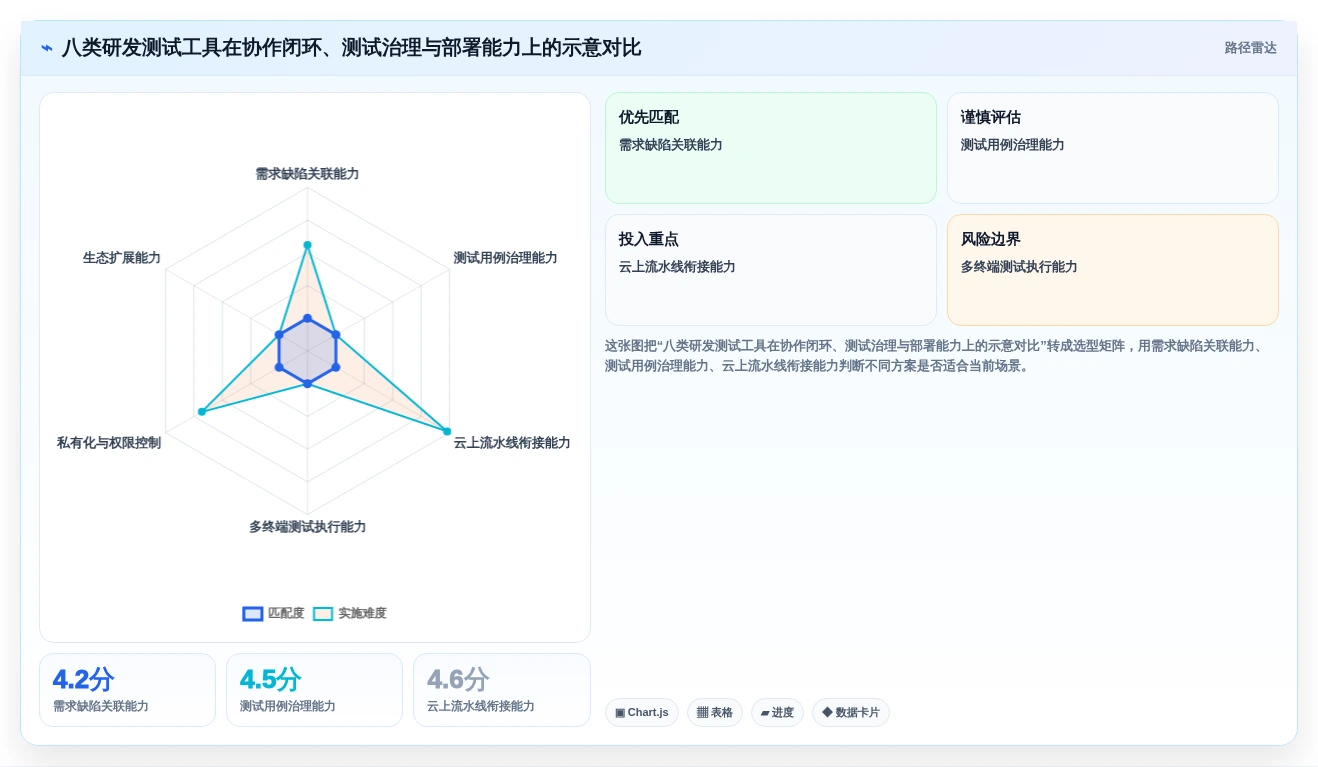
Task: Open the 风险边界 card
Action: click(x=1113, y=270)
